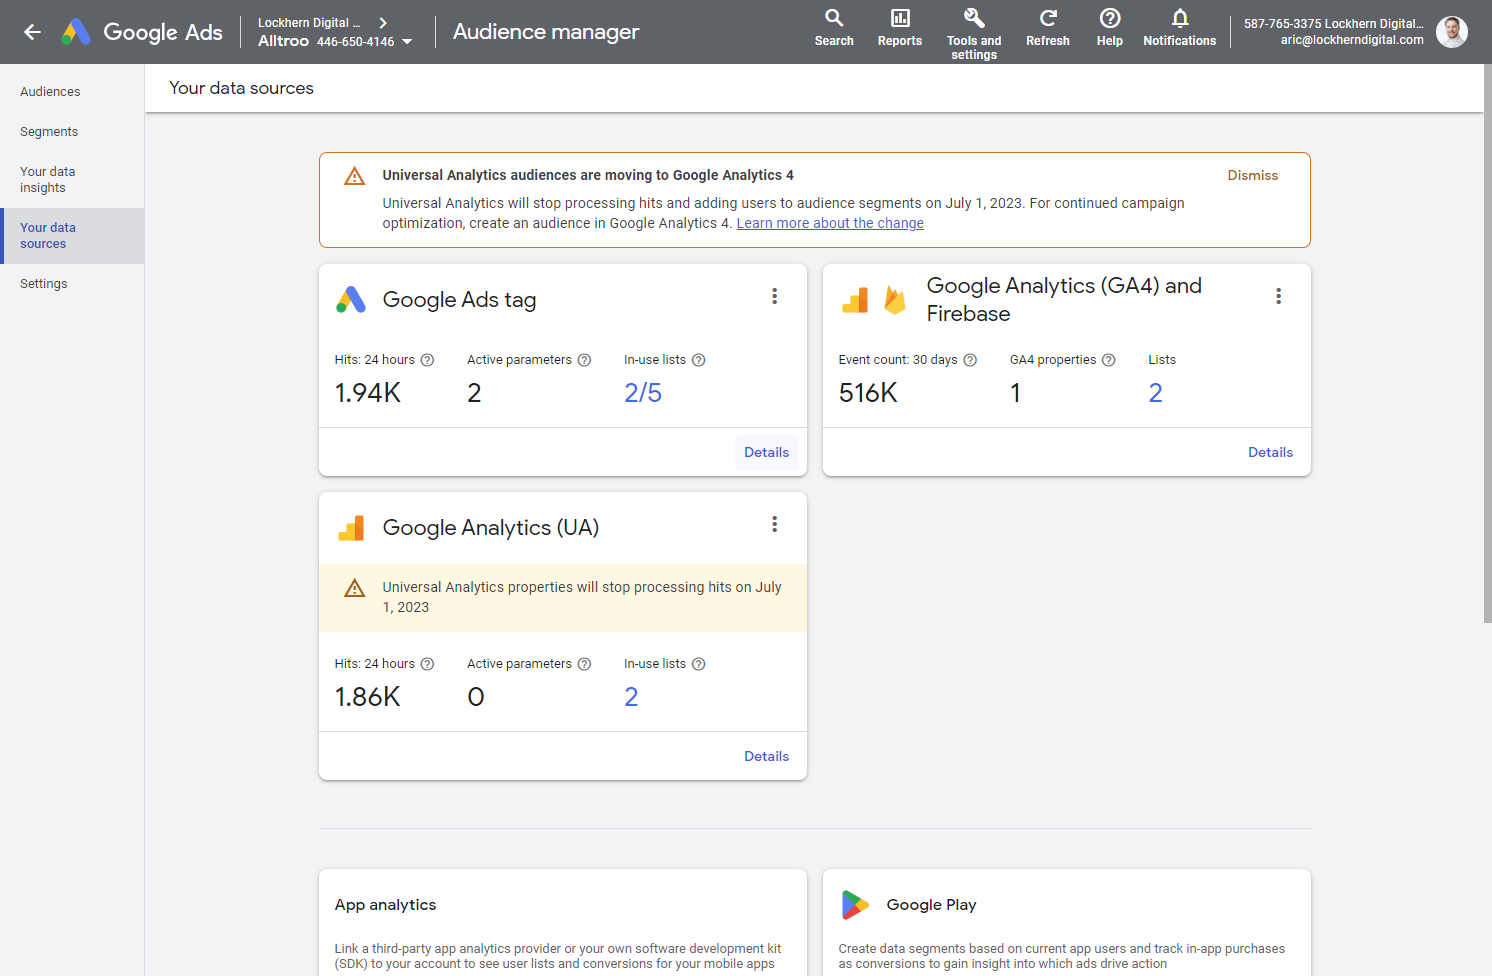Open more options for GA4 and Firebase card

click(x=1279, y=296)
